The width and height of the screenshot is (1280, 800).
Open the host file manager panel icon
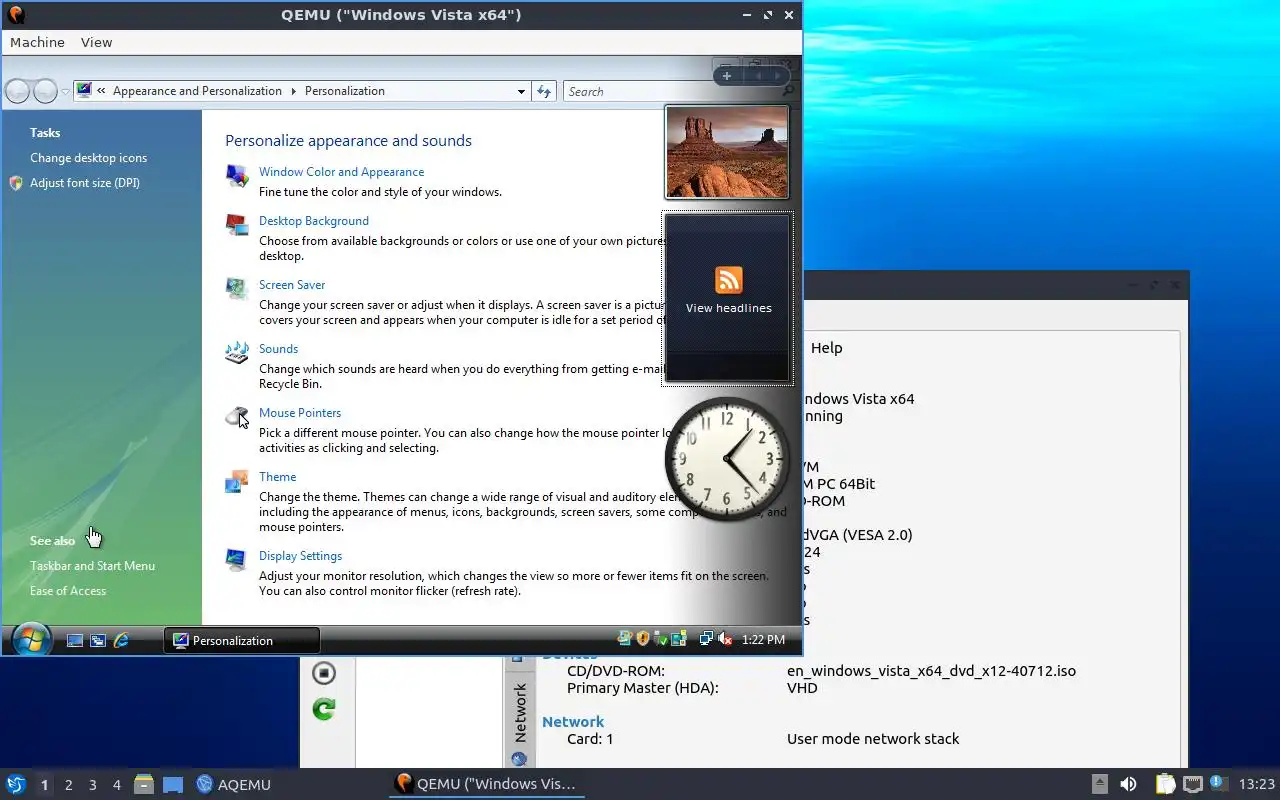click(x=143, y=785)
